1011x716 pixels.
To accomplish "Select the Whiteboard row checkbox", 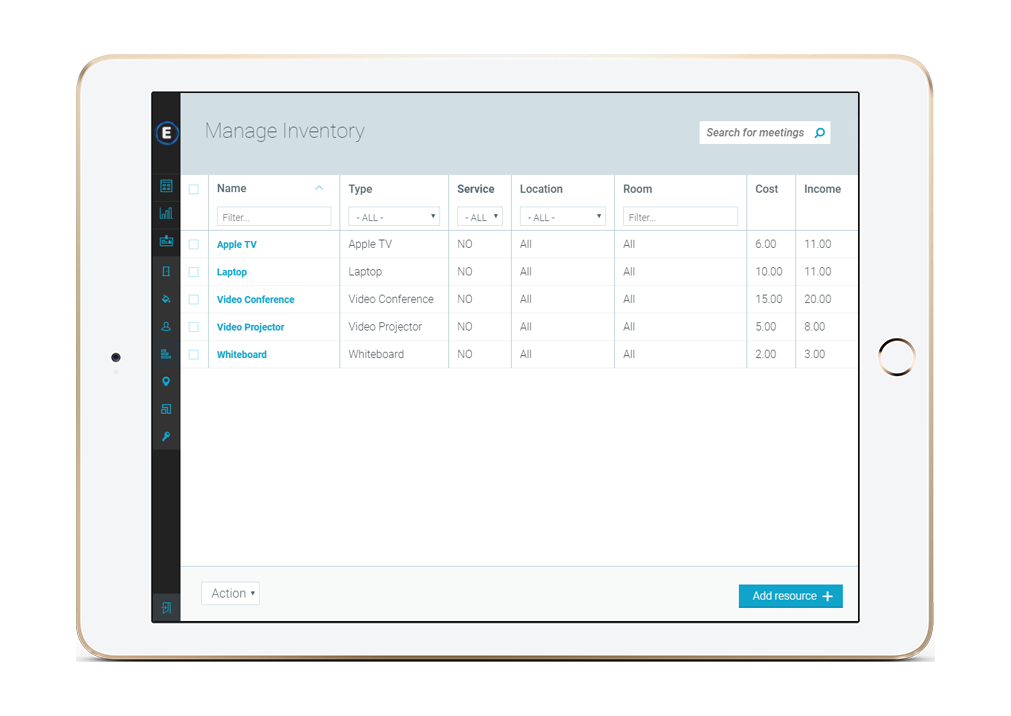I will pyautogui.click(x=194, y=354).
